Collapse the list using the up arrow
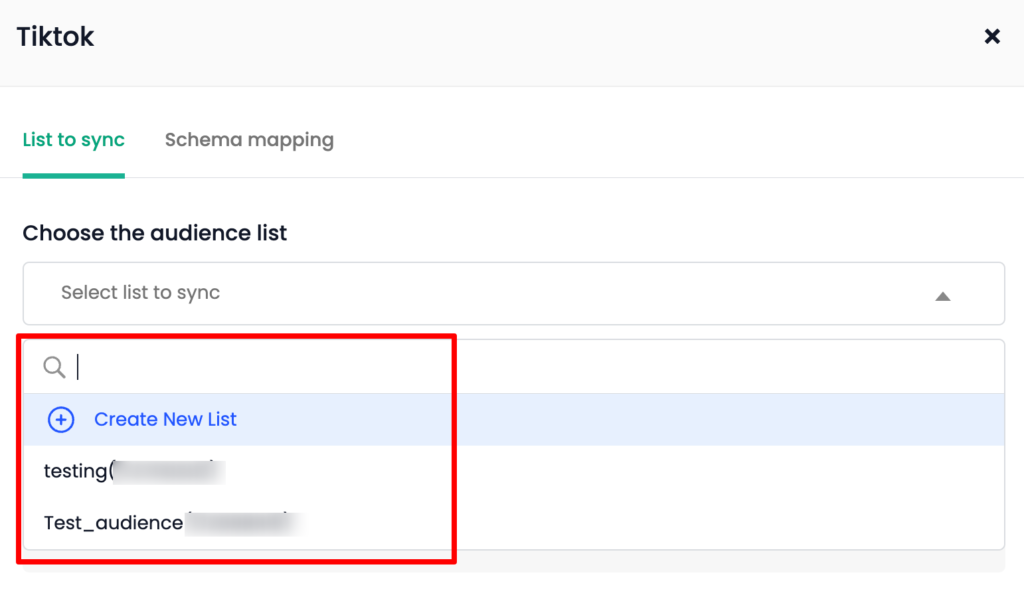The image size is (1024, 607). (942, 296)
